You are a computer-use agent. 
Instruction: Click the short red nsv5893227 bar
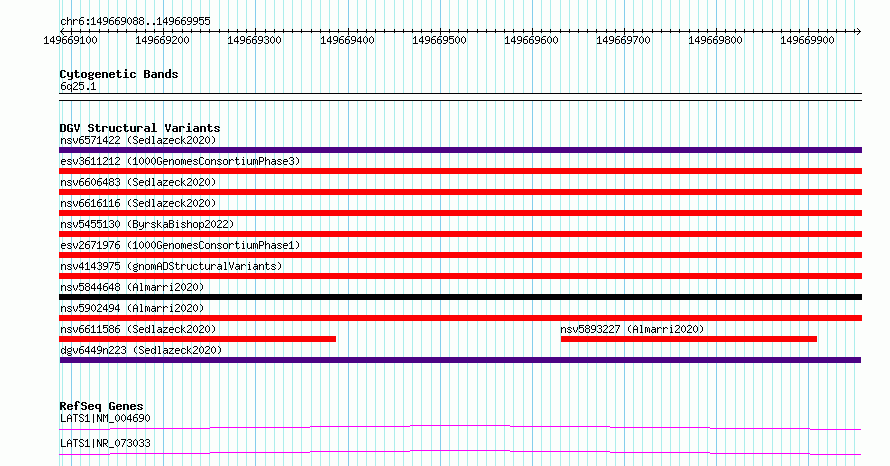coord(689,339)
